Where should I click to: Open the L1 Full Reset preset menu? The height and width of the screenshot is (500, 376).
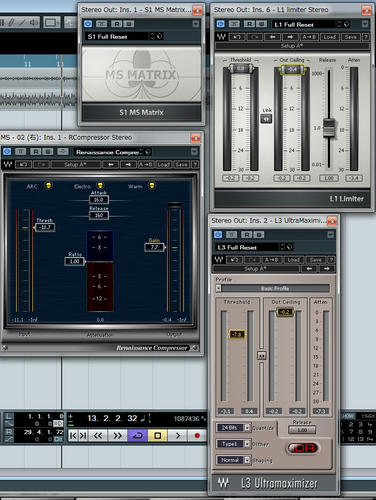[x=311, y=24]
